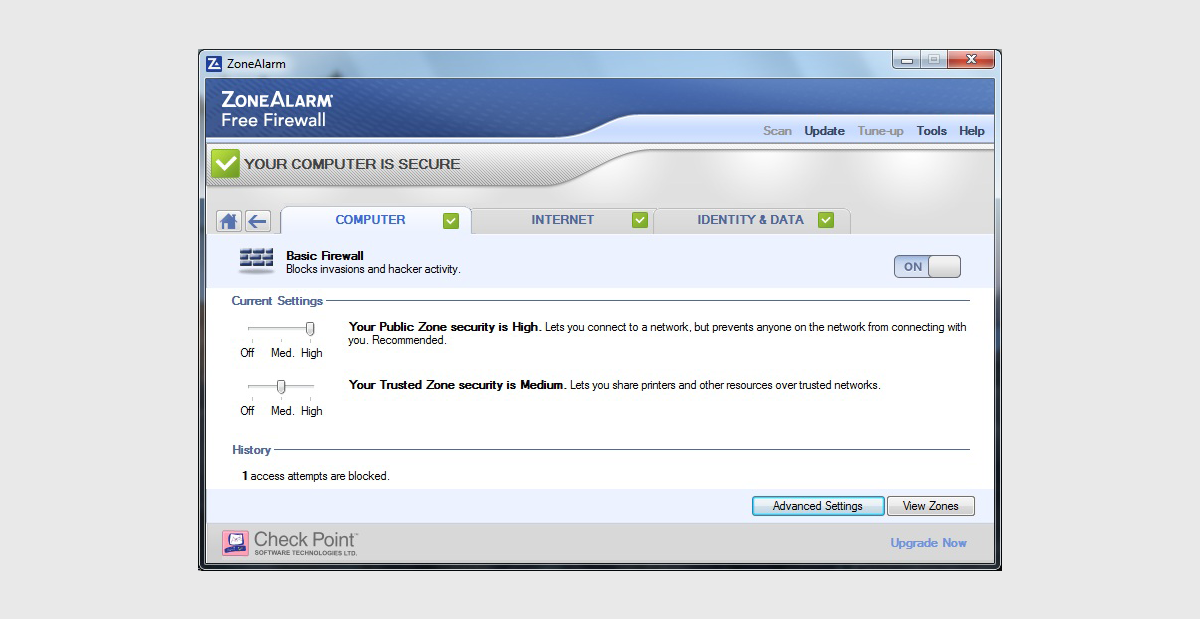Click 'Your Trusted Zone security is Medium.' text
This screenshot has height=619, width=1200.
coord(458,385)
